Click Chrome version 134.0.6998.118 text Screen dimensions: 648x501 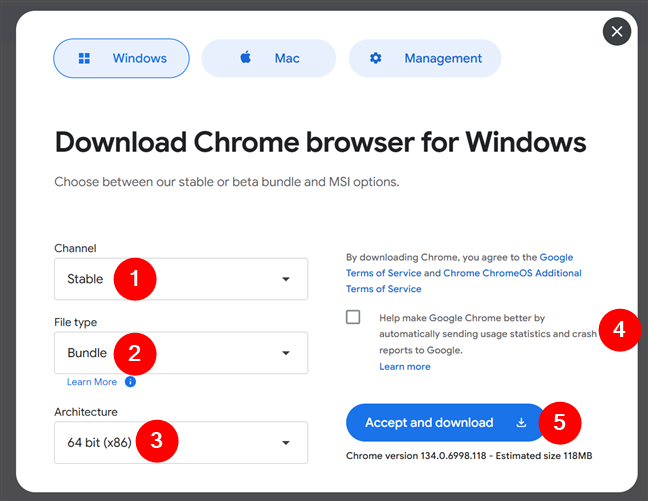[x=416, y=456]
